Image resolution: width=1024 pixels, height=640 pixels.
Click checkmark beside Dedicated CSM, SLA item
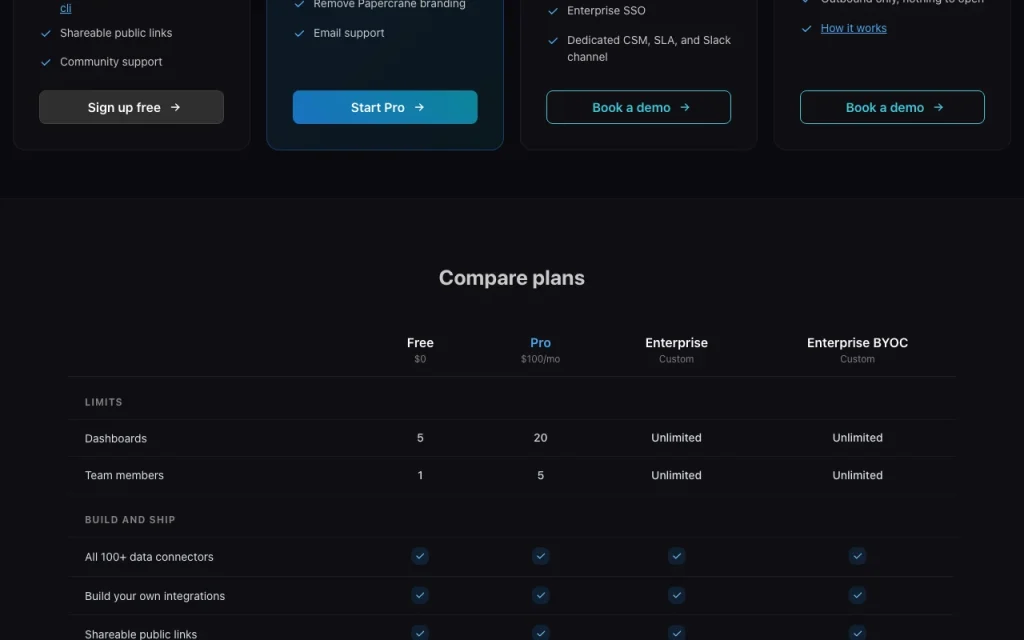[553, 40]
